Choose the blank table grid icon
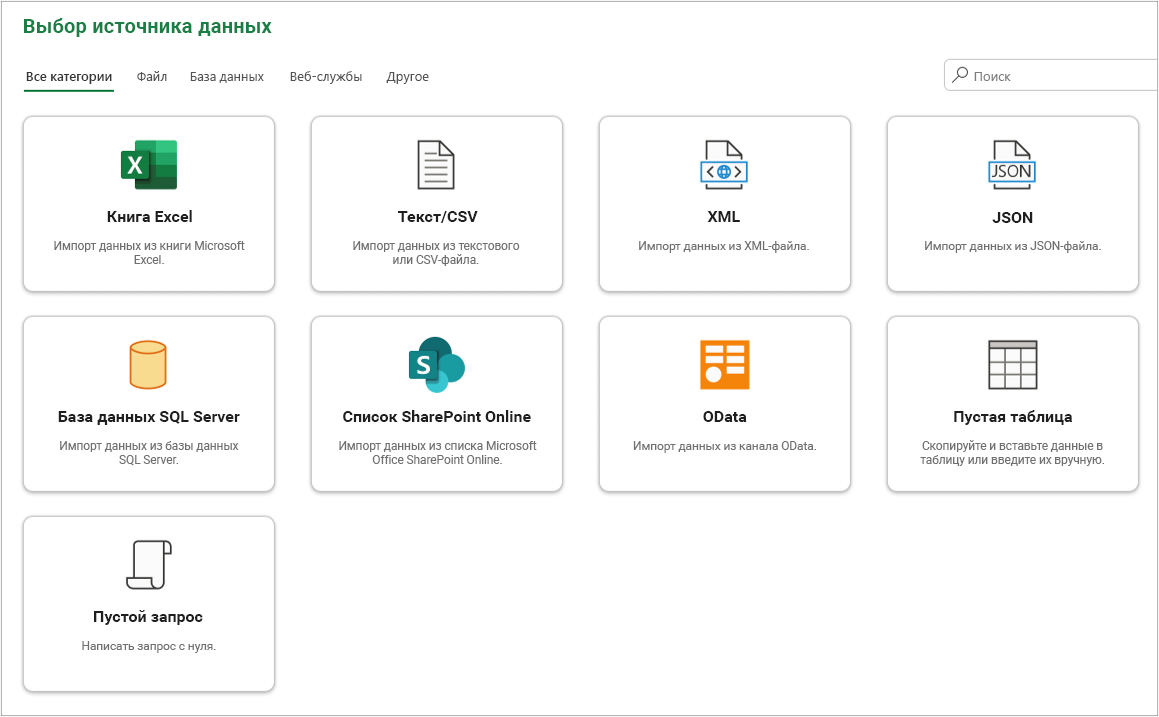The height and width of the screenshot is (717, 1159). [x=1013, y=364]
